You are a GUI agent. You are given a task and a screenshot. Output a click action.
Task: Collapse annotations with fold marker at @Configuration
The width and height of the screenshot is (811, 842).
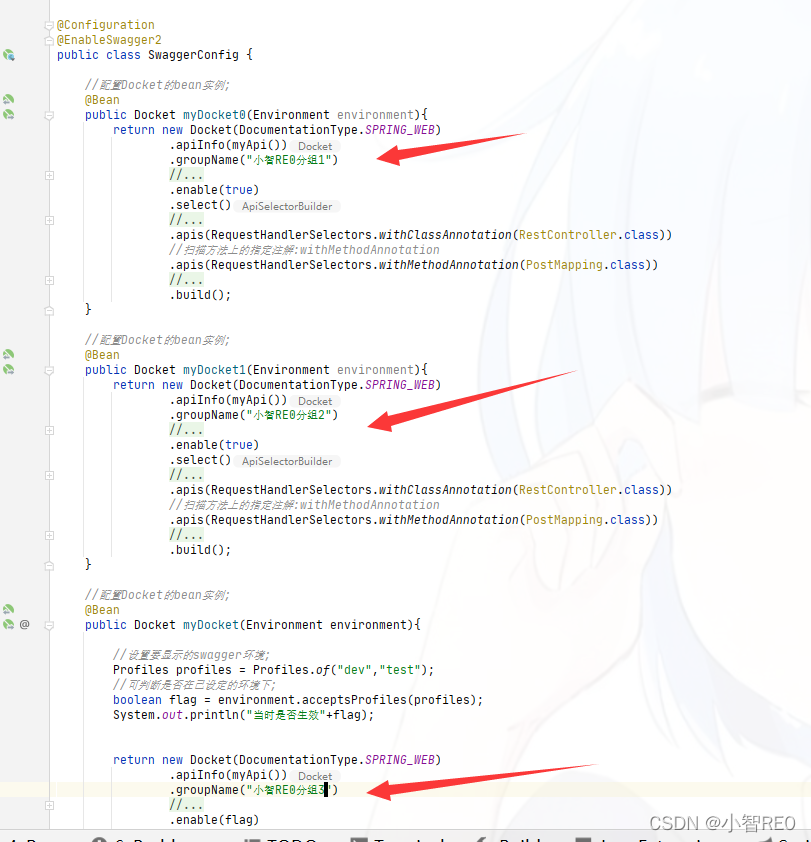pos(49,25)
